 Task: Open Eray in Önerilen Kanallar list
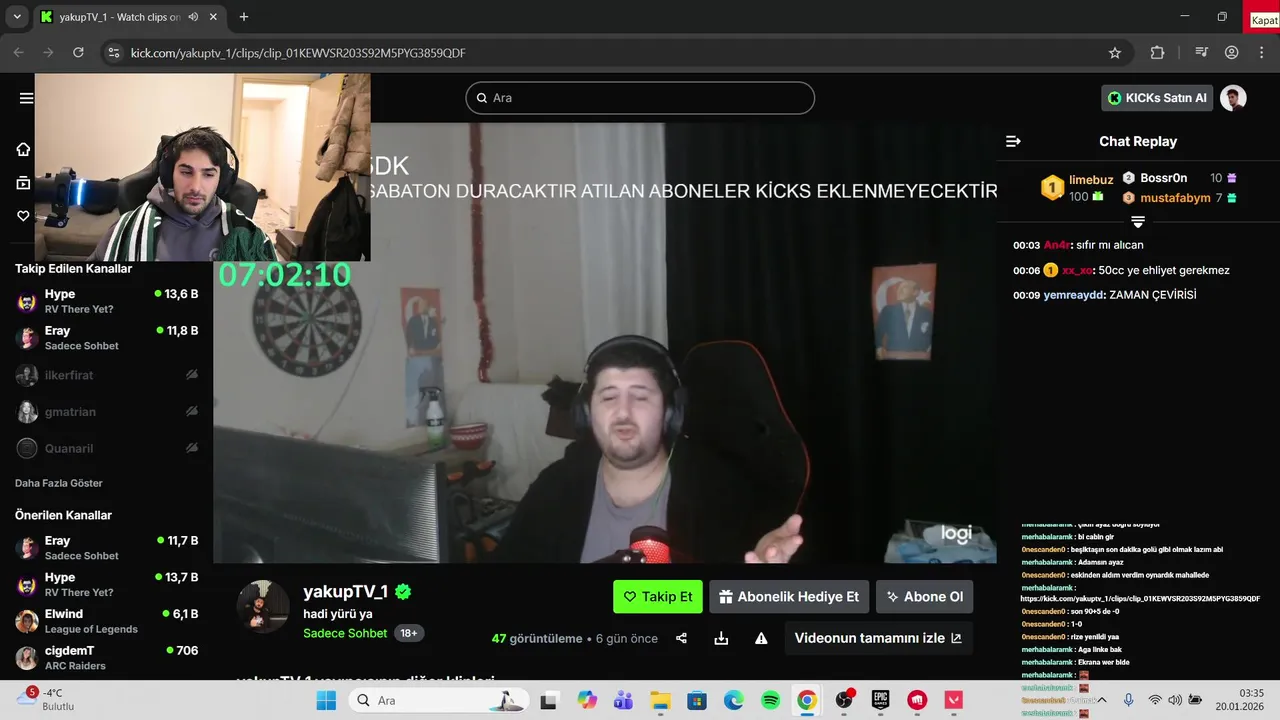pyautogui.click(x=106, y=548)
